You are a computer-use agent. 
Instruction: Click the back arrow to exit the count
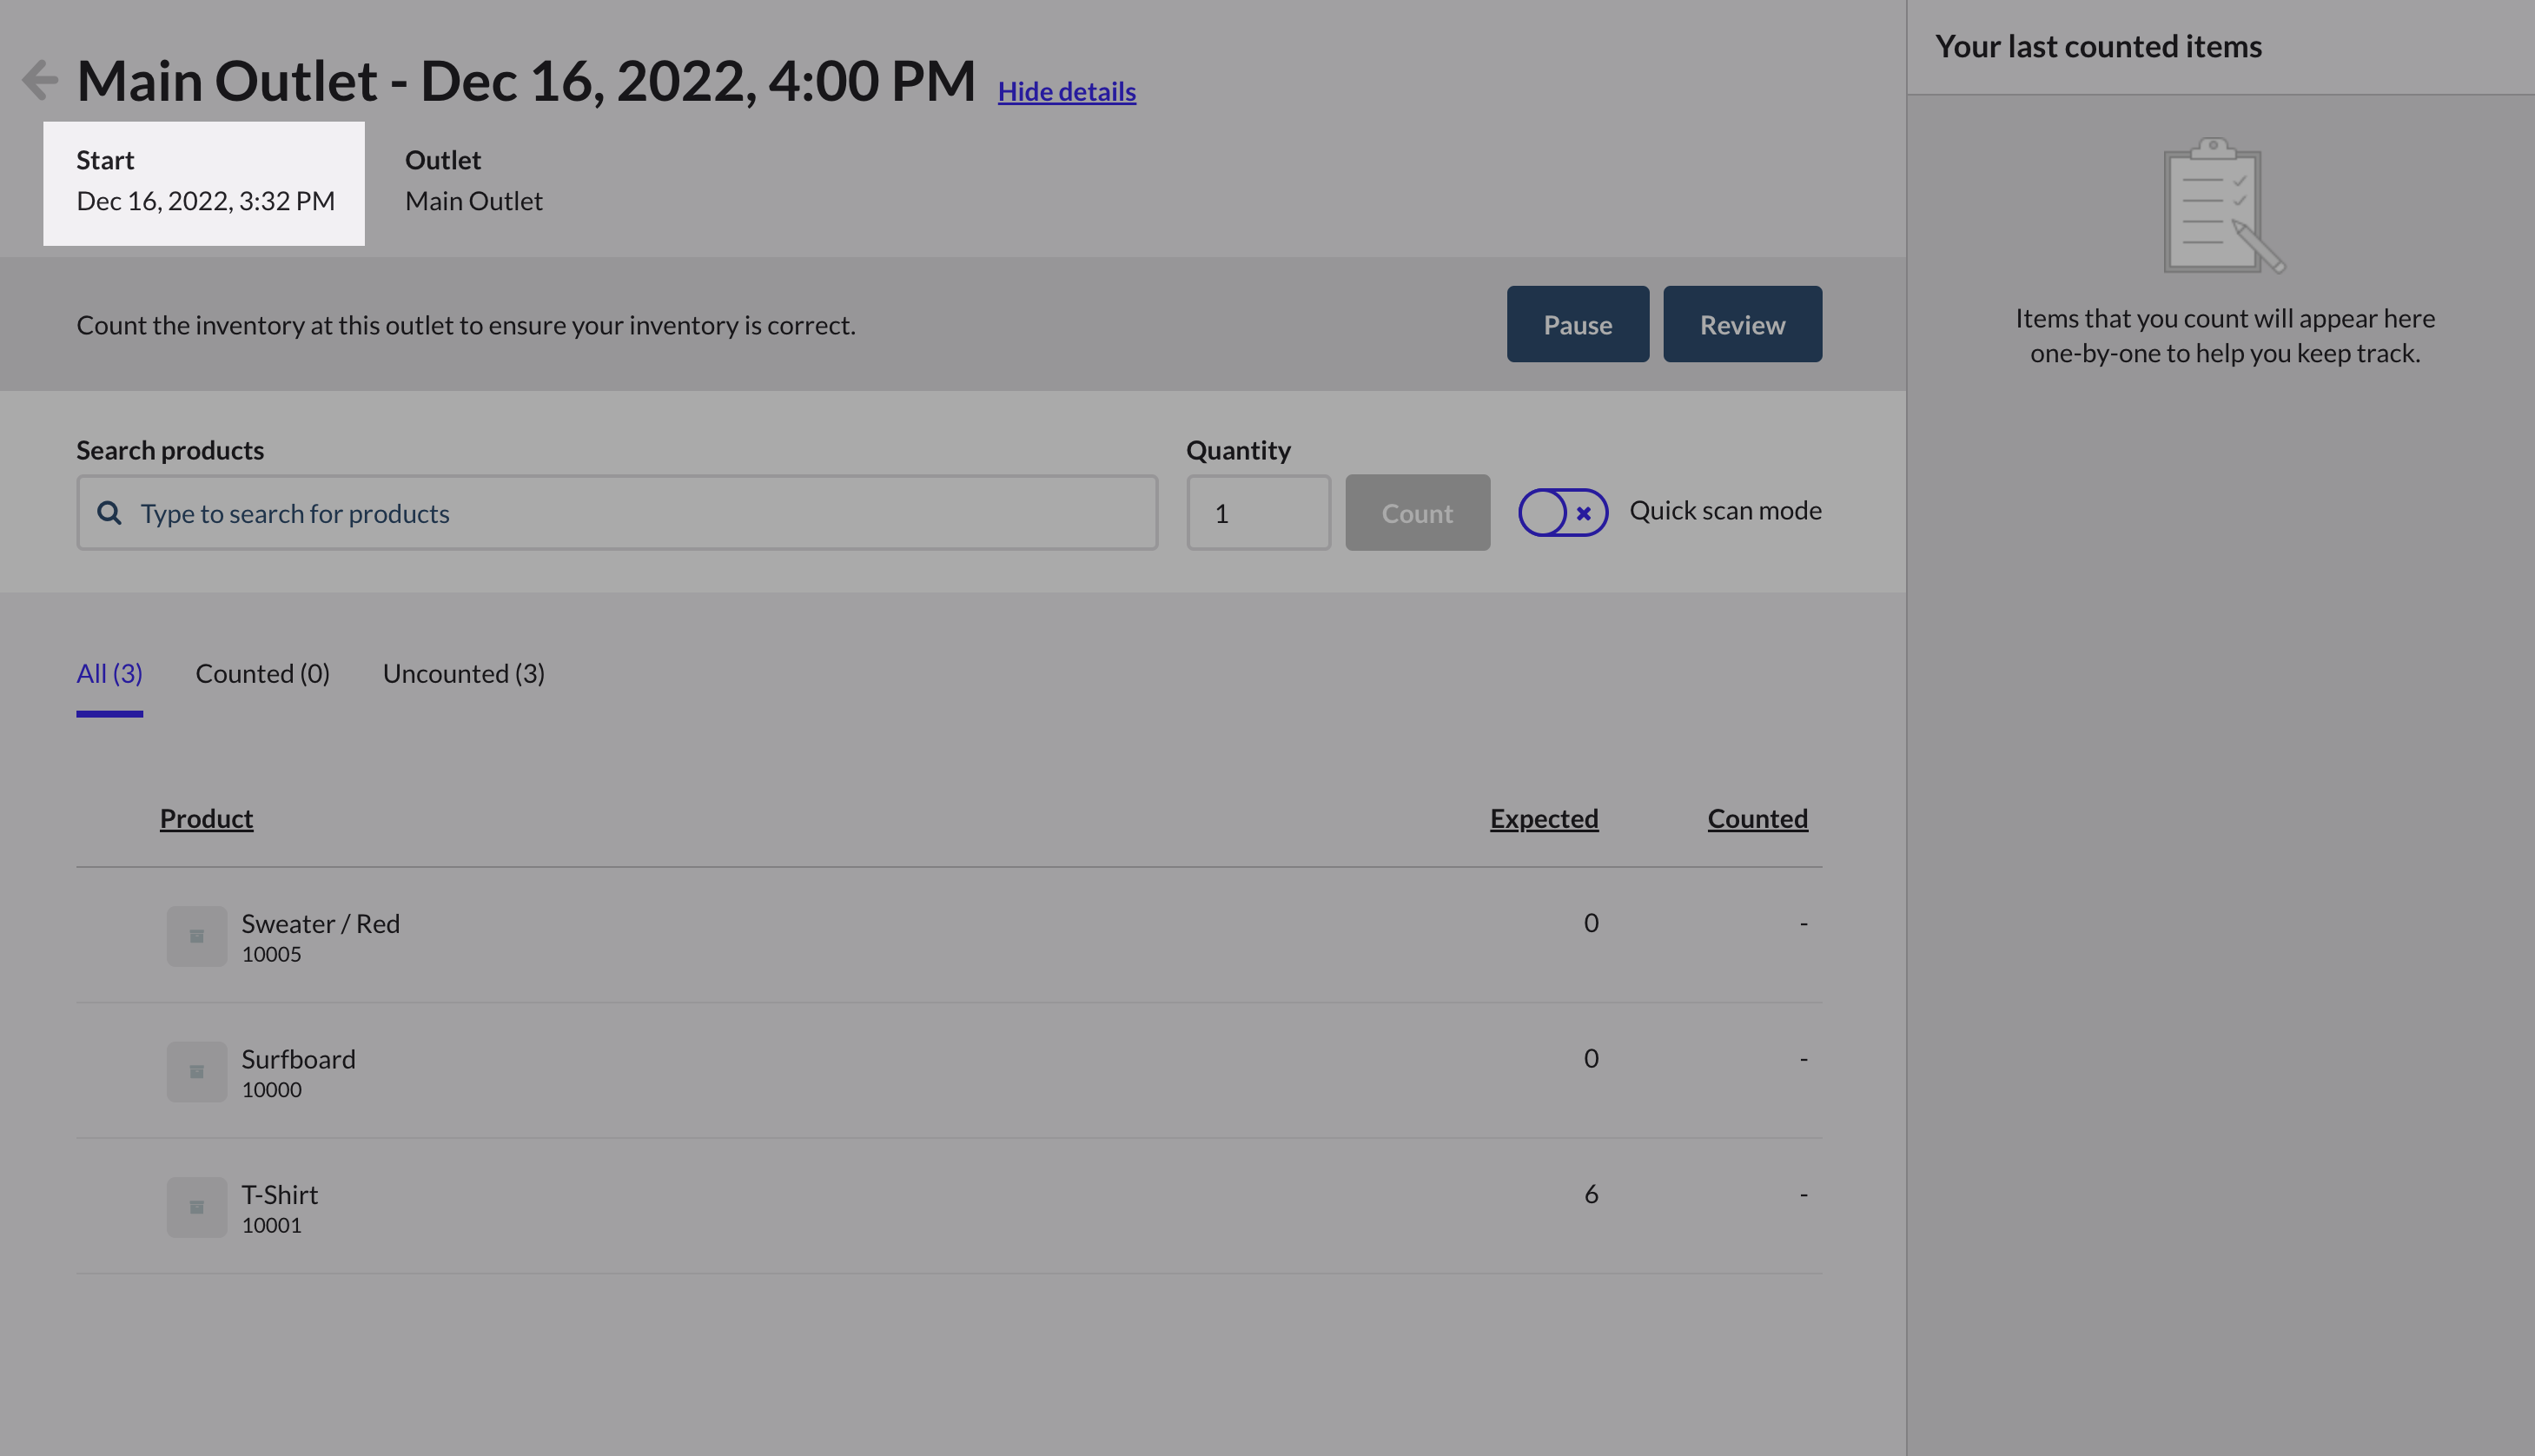[39, 79]
